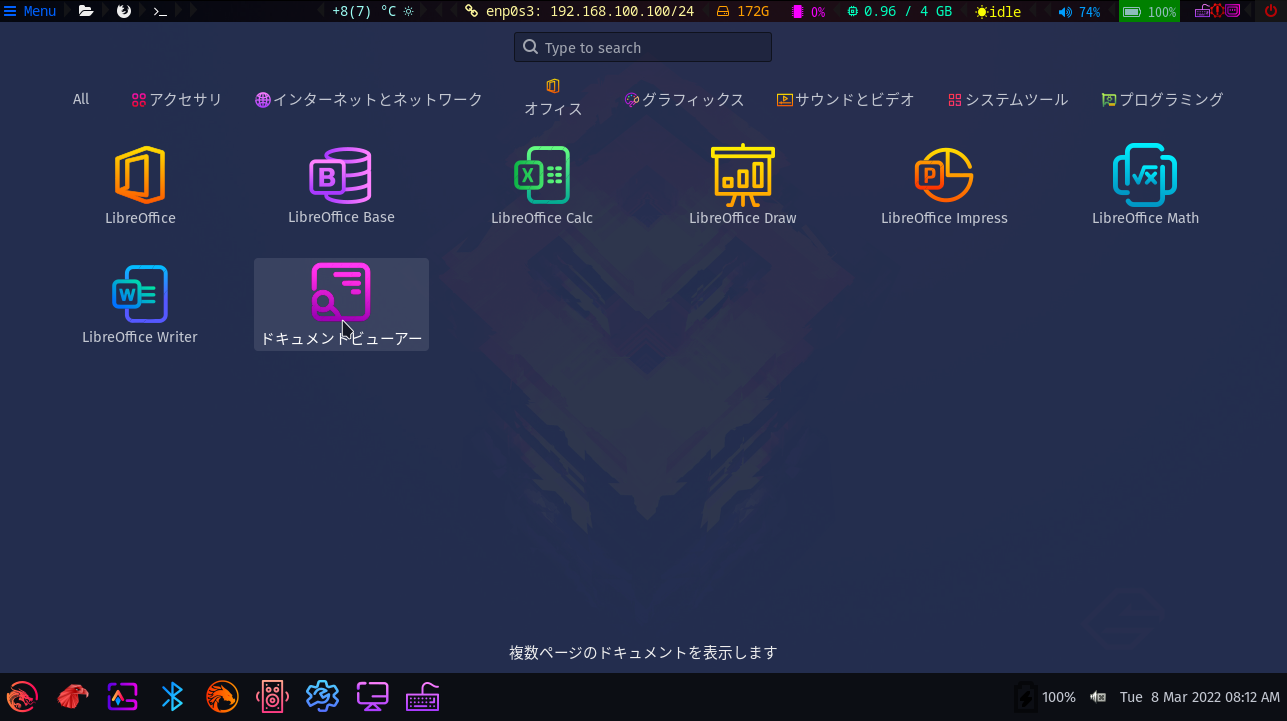
Task: Switch to プログラミング category
Action: (1162, 99)
